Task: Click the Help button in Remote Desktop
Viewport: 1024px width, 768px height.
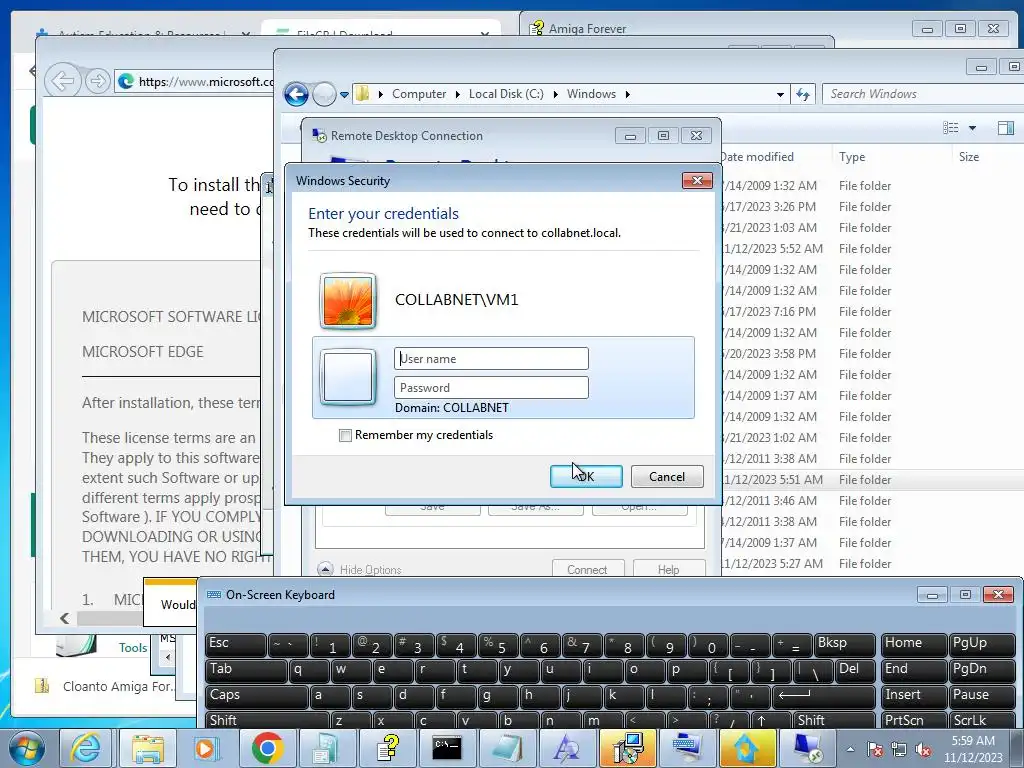Action: click(x=668, y=569)
